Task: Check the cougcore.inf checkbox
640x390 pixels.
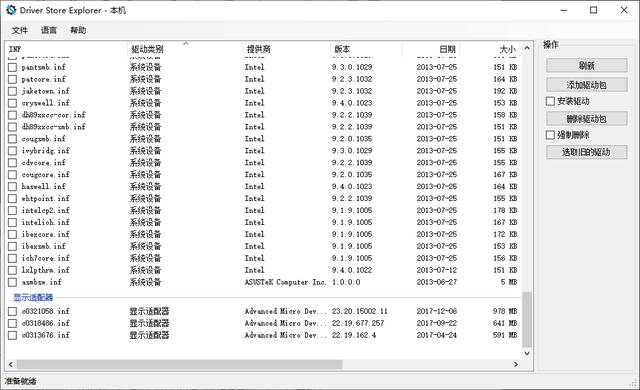Action: 13,175
